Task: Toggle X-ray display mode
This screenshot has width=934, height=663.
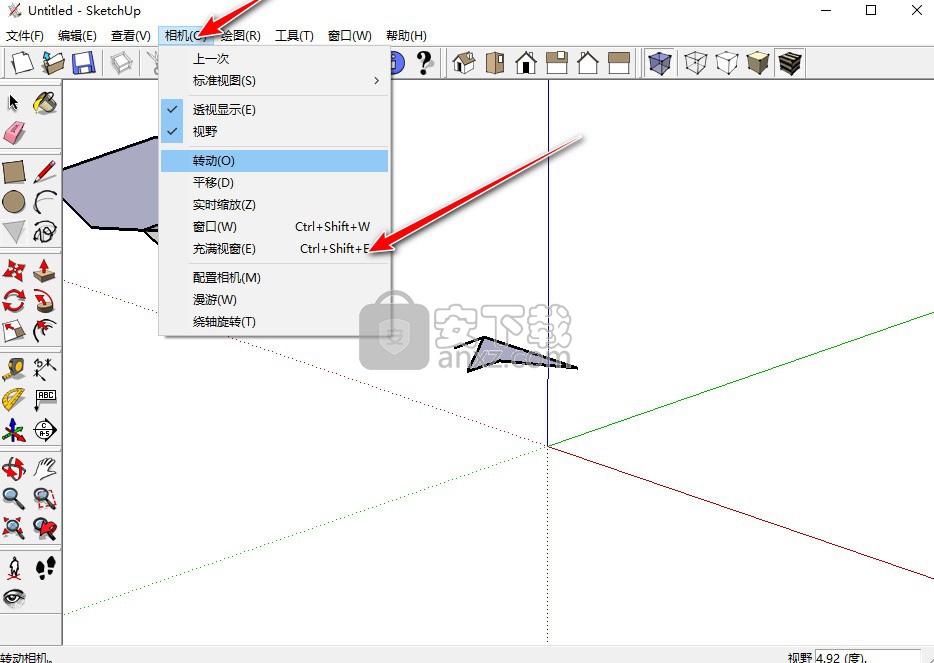Action: click(x=659, y=63)
